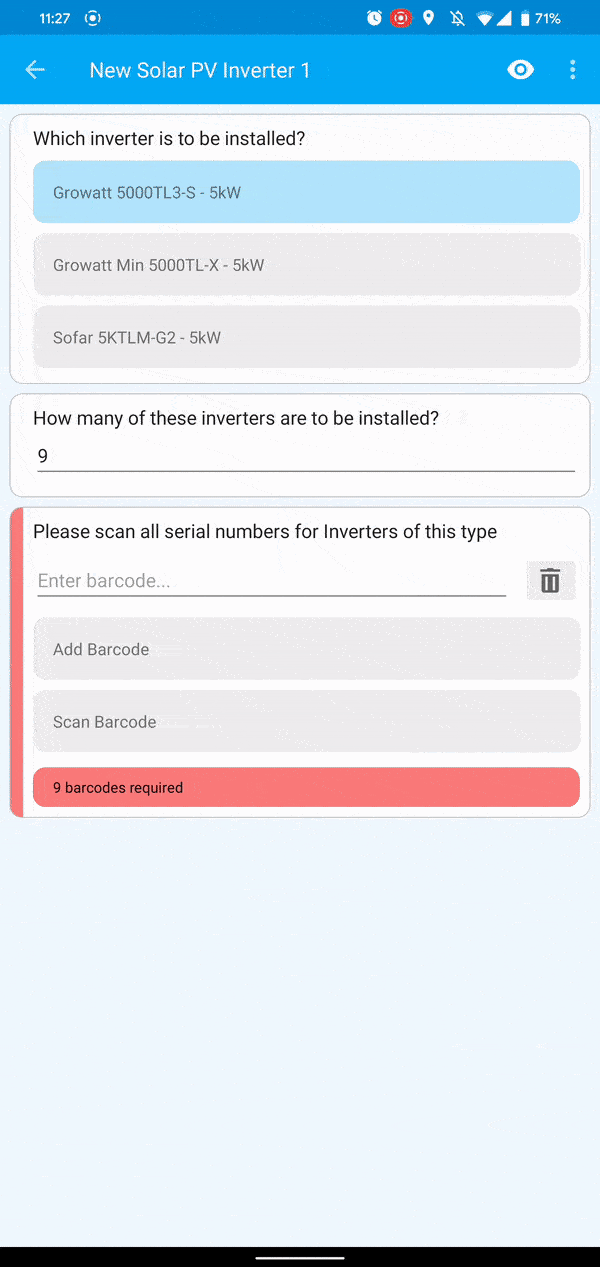Tap the battery 71% indicator
Image resolution: width=600 pixels, height=1267 pixels.
click(540, 18)
